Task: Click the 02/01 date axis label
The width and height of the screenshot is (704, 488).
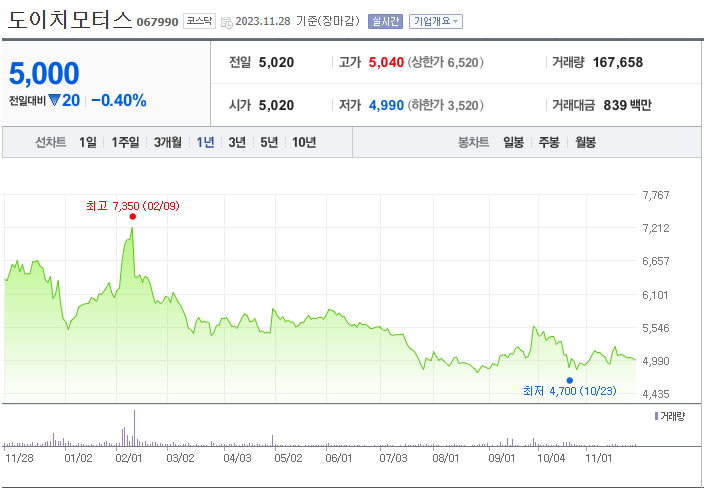Action: (129, 458)
